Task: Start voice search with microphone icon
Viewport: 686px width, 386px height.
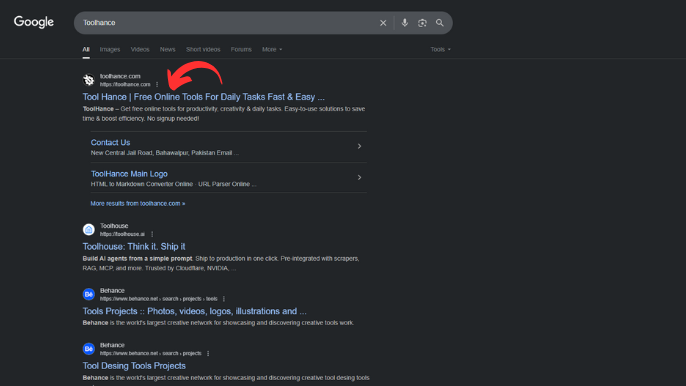Action: pos(405,23)
